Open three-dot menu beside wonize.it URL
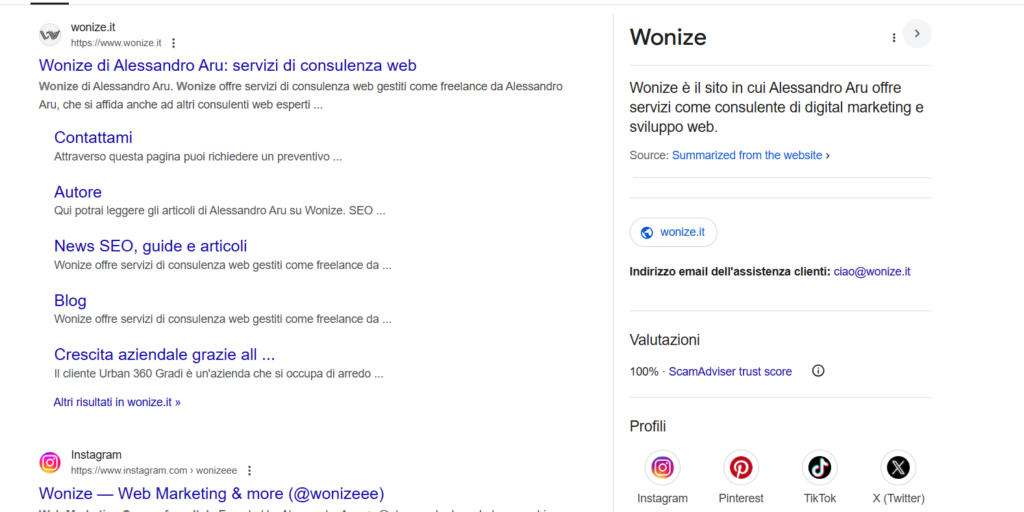 point(173,43)
